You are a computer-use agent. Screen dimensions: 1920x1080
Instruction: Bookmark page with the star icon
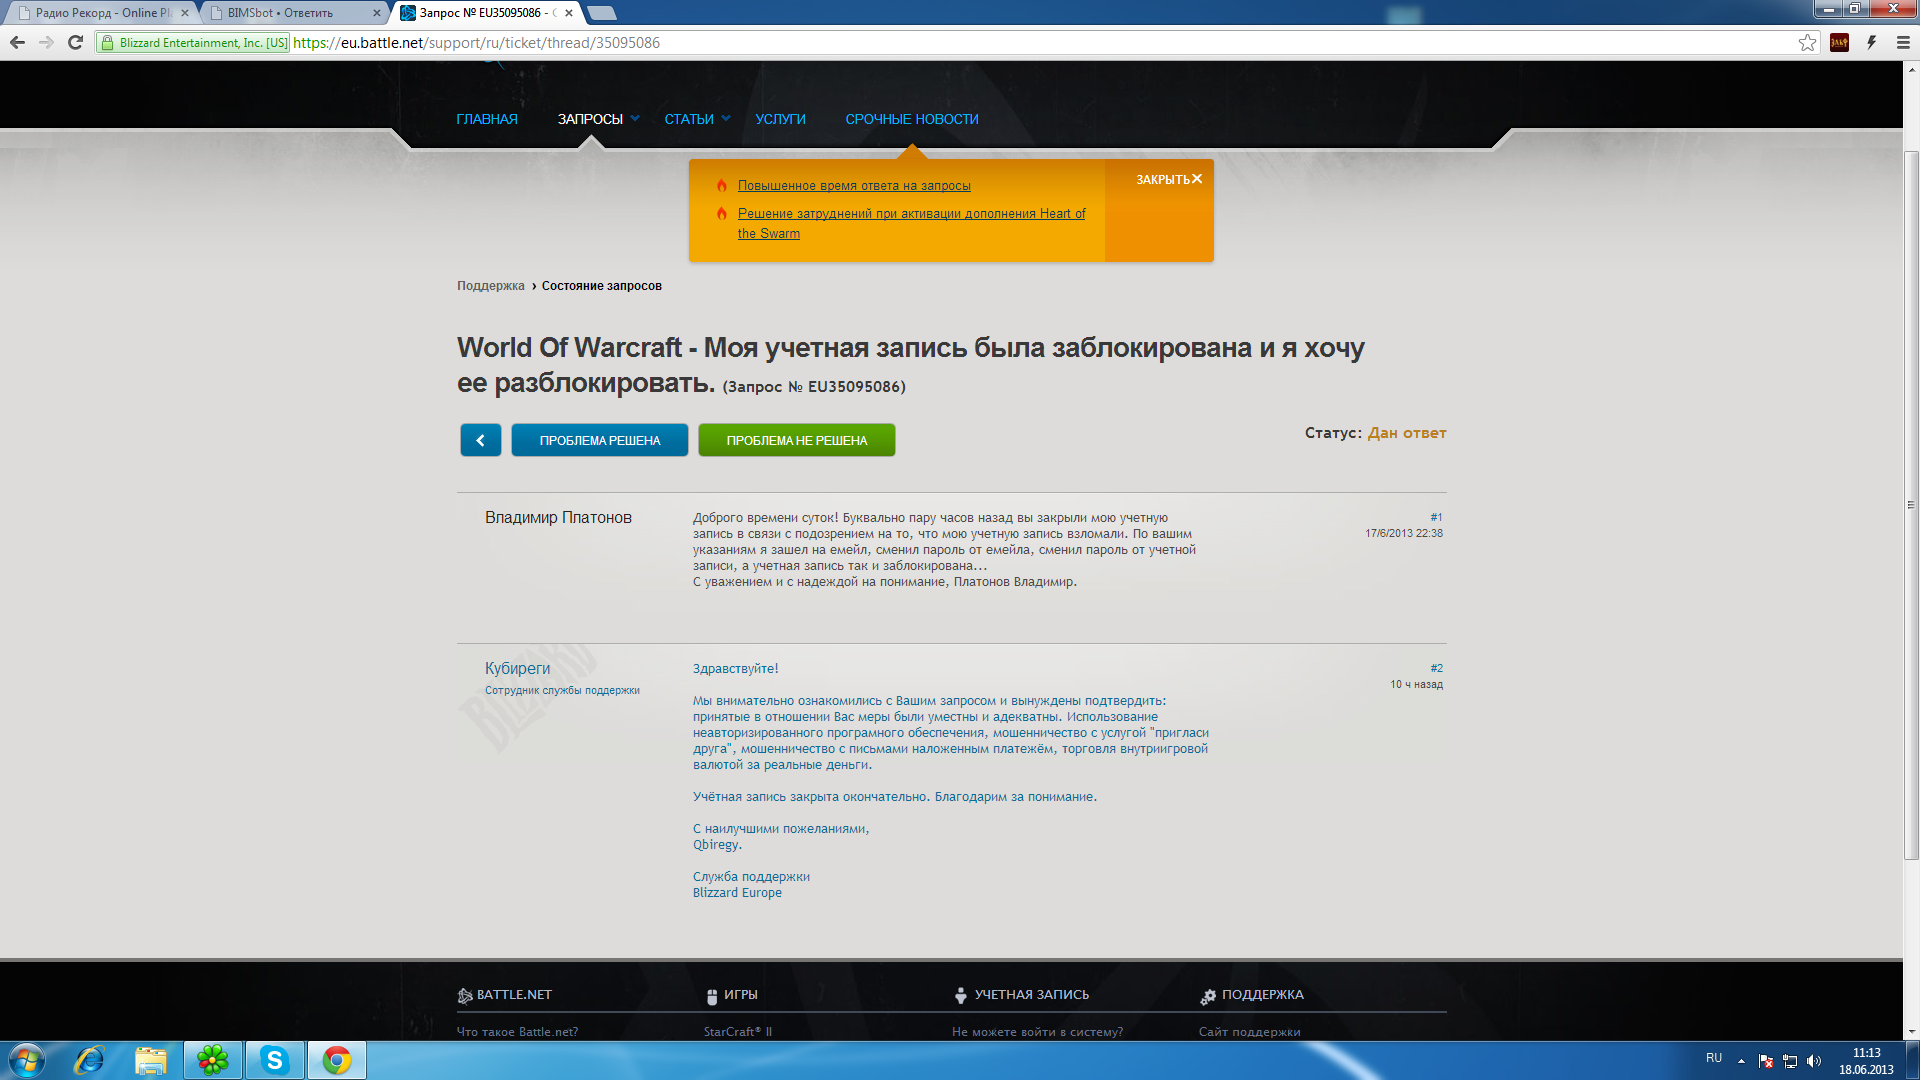(1807, 42)
